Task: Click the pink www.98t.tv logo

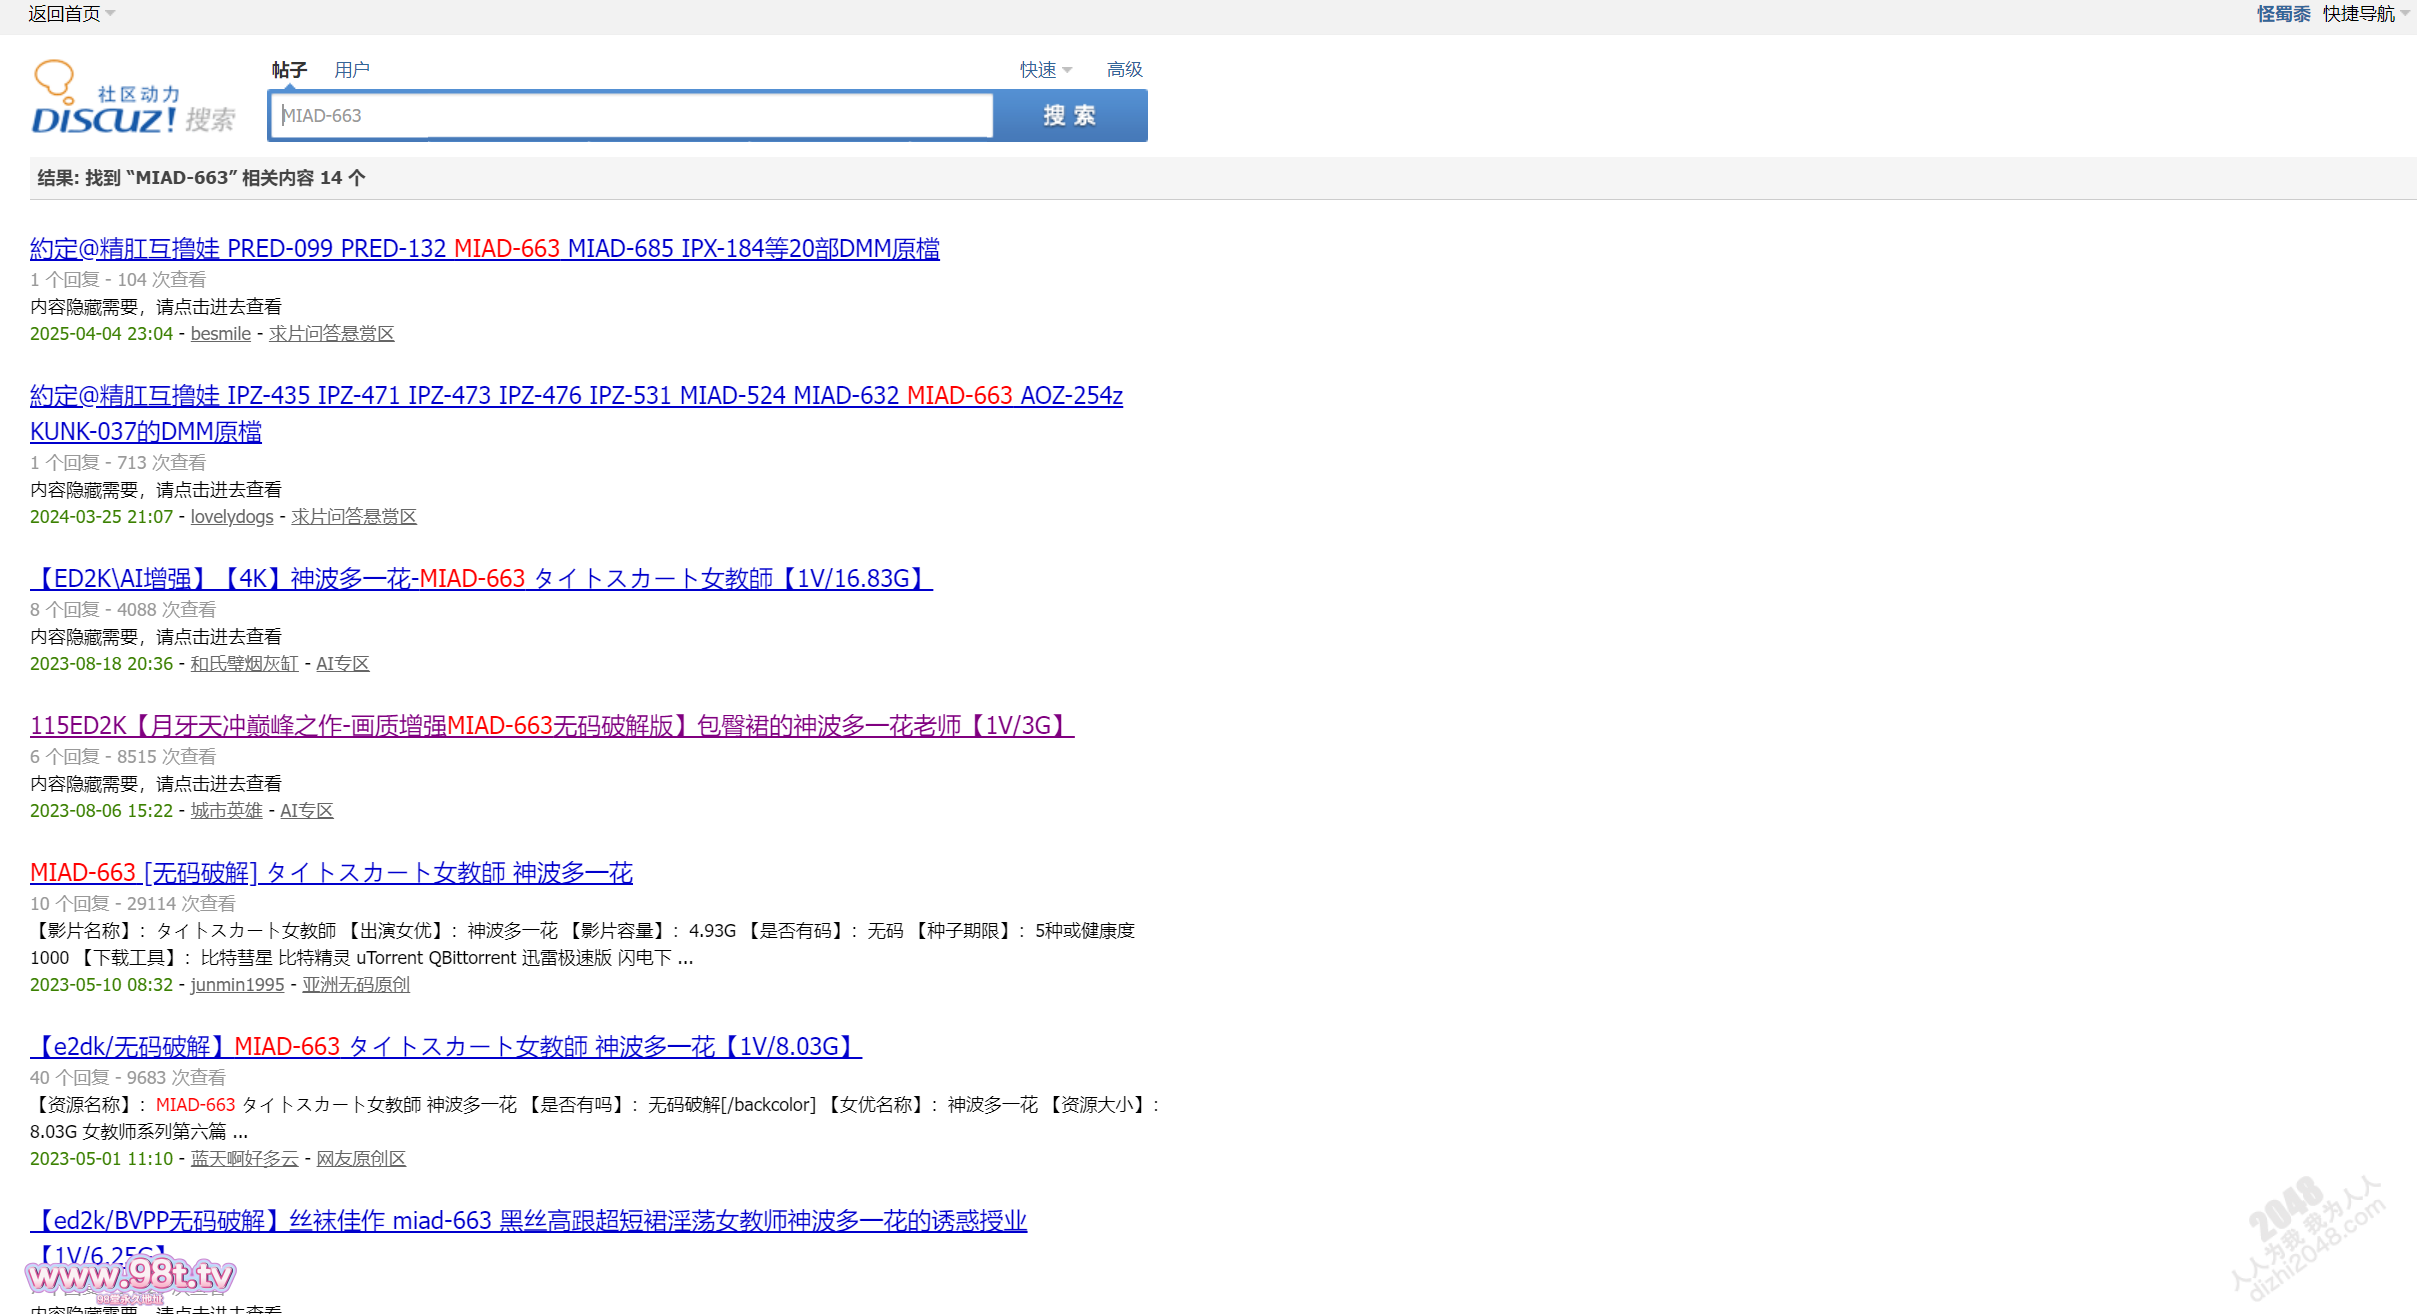Action: click(130, 1277)
